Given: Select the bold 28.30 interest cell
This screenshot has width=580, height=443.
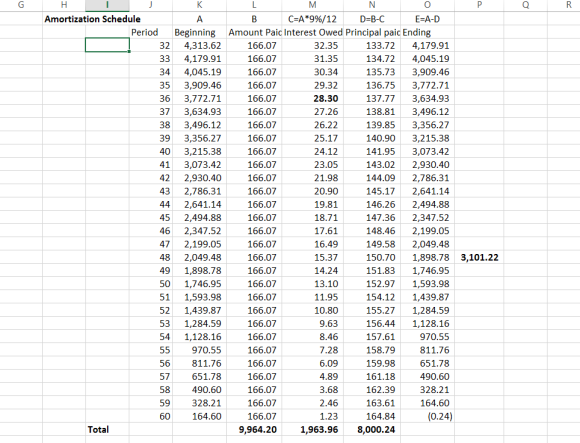Looking at the screenshot, I should tap(313, 99).
